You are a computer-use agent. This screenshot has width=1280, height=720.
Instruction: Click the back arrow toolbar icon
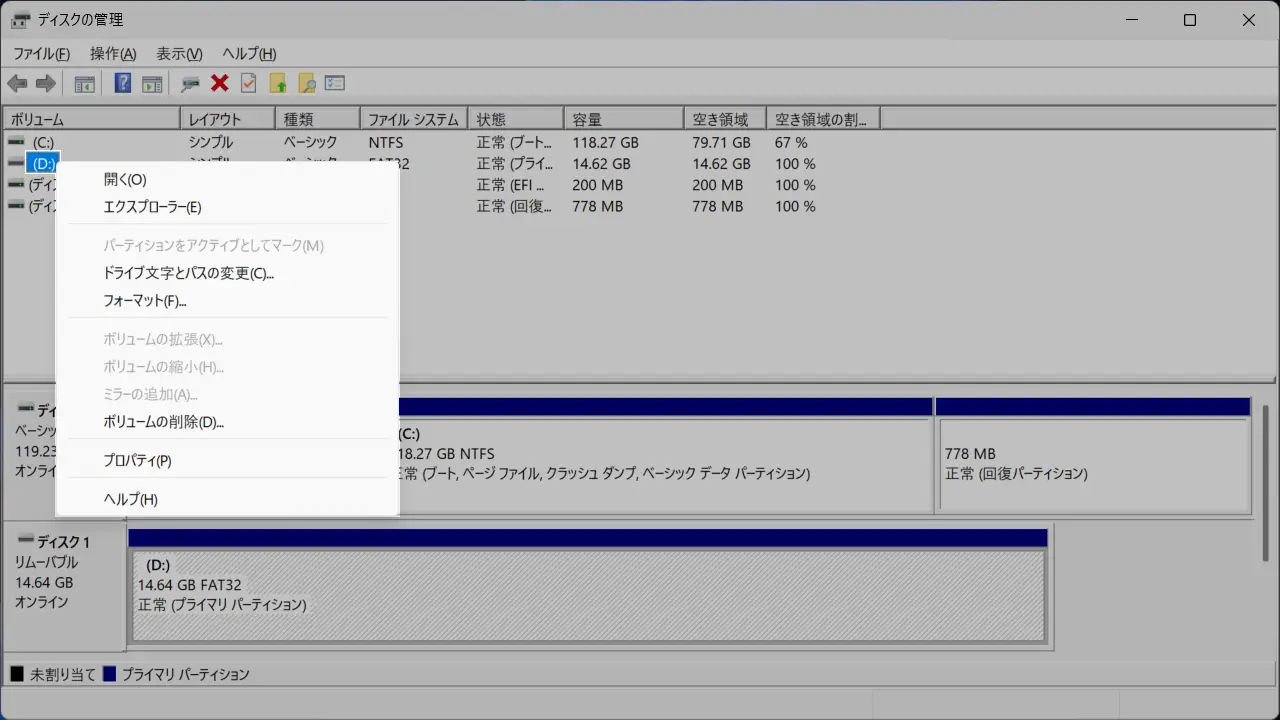click(17, 84)
